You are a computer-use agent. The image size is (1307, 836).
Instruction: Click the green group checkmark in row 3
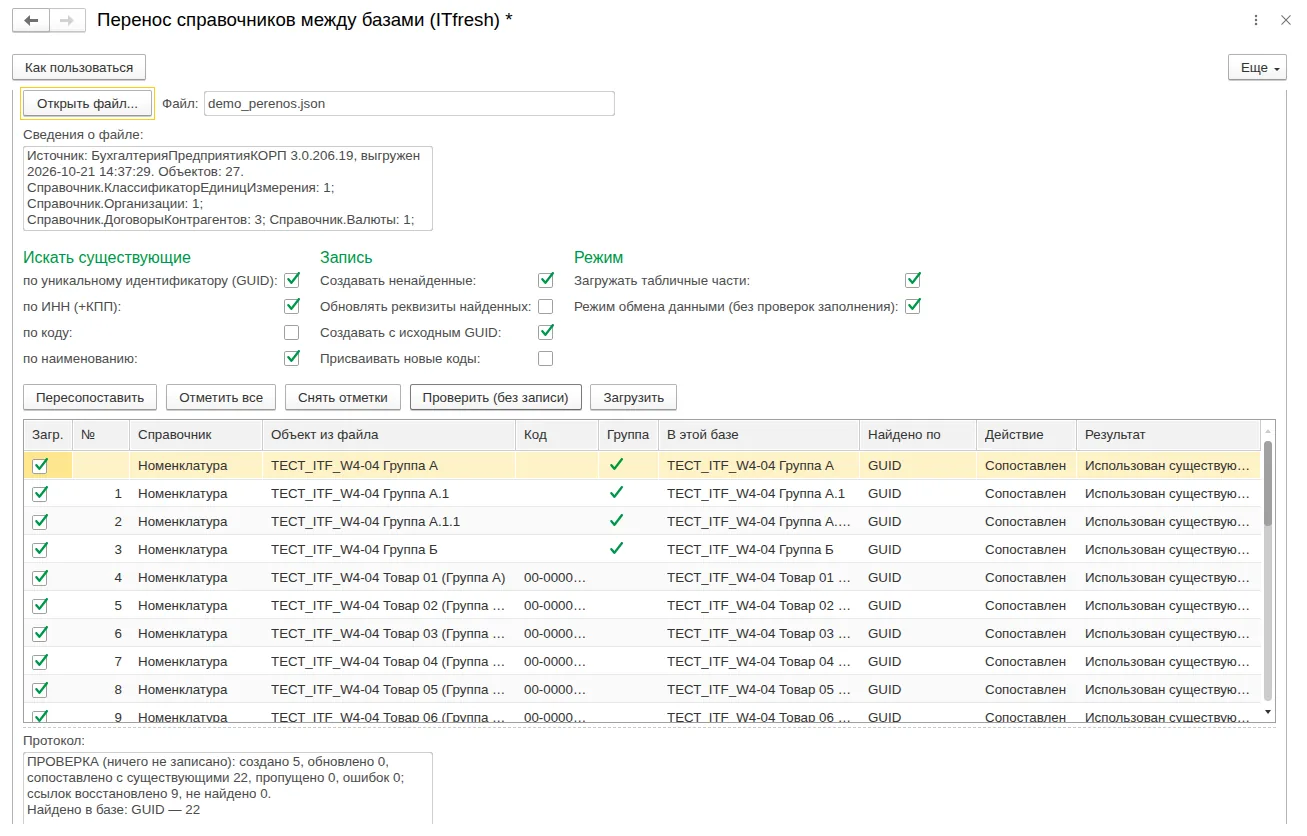616,549
